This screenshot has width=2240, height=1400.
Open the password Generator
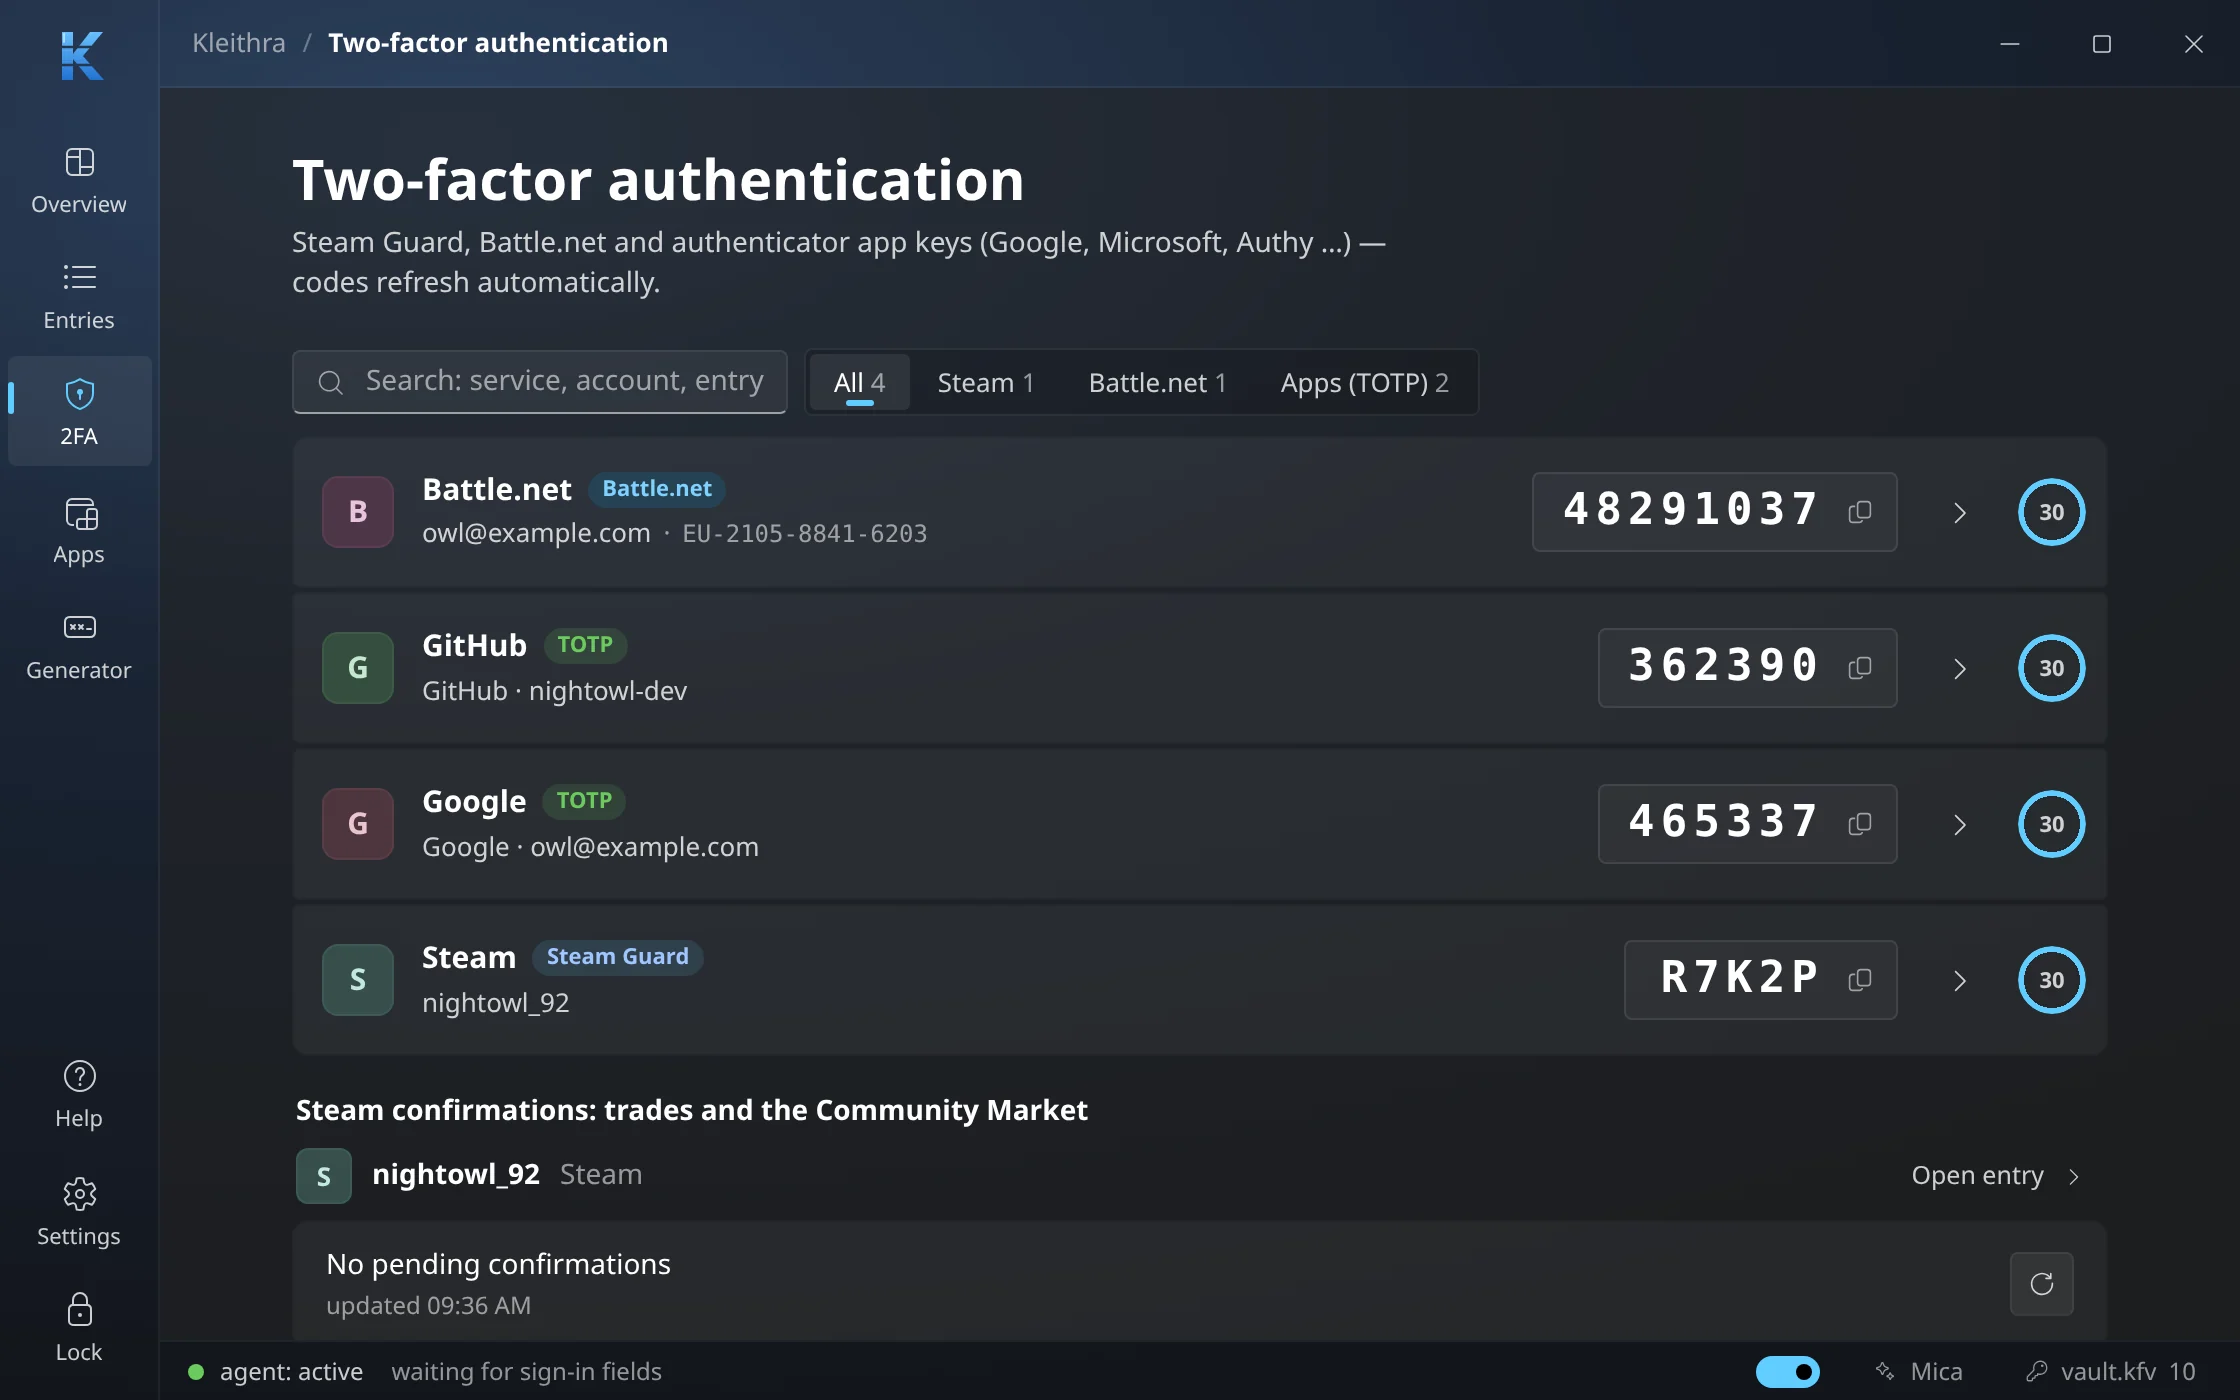point(79,647)
